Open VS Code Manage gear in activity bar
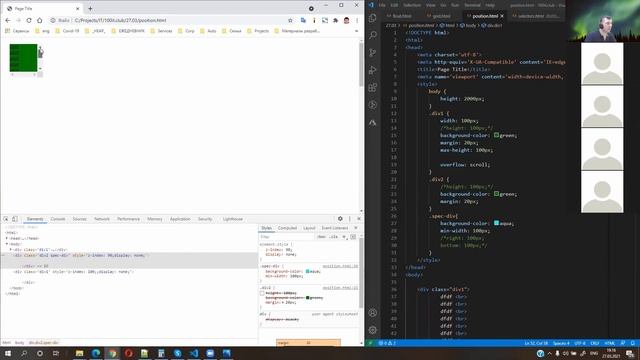Screen dimensions: 640x360 click(x=372, y=330)
